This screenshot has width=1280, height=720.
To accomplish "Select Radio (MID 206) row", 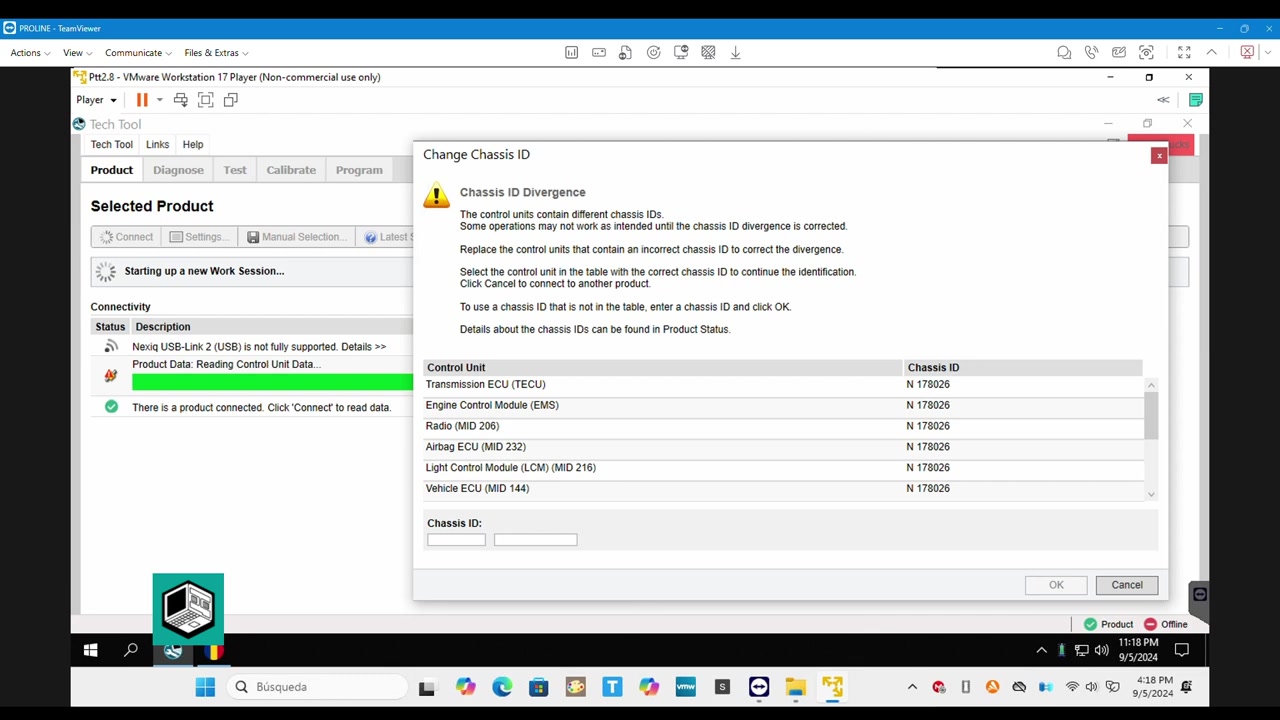I will click(783, 427).
